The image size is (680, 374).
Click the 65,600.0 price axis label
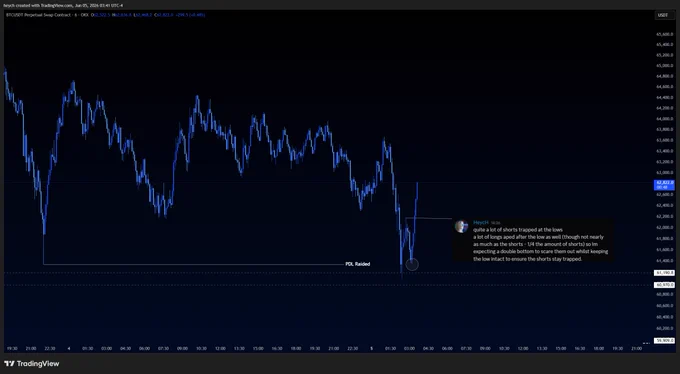tap(664, 34)
